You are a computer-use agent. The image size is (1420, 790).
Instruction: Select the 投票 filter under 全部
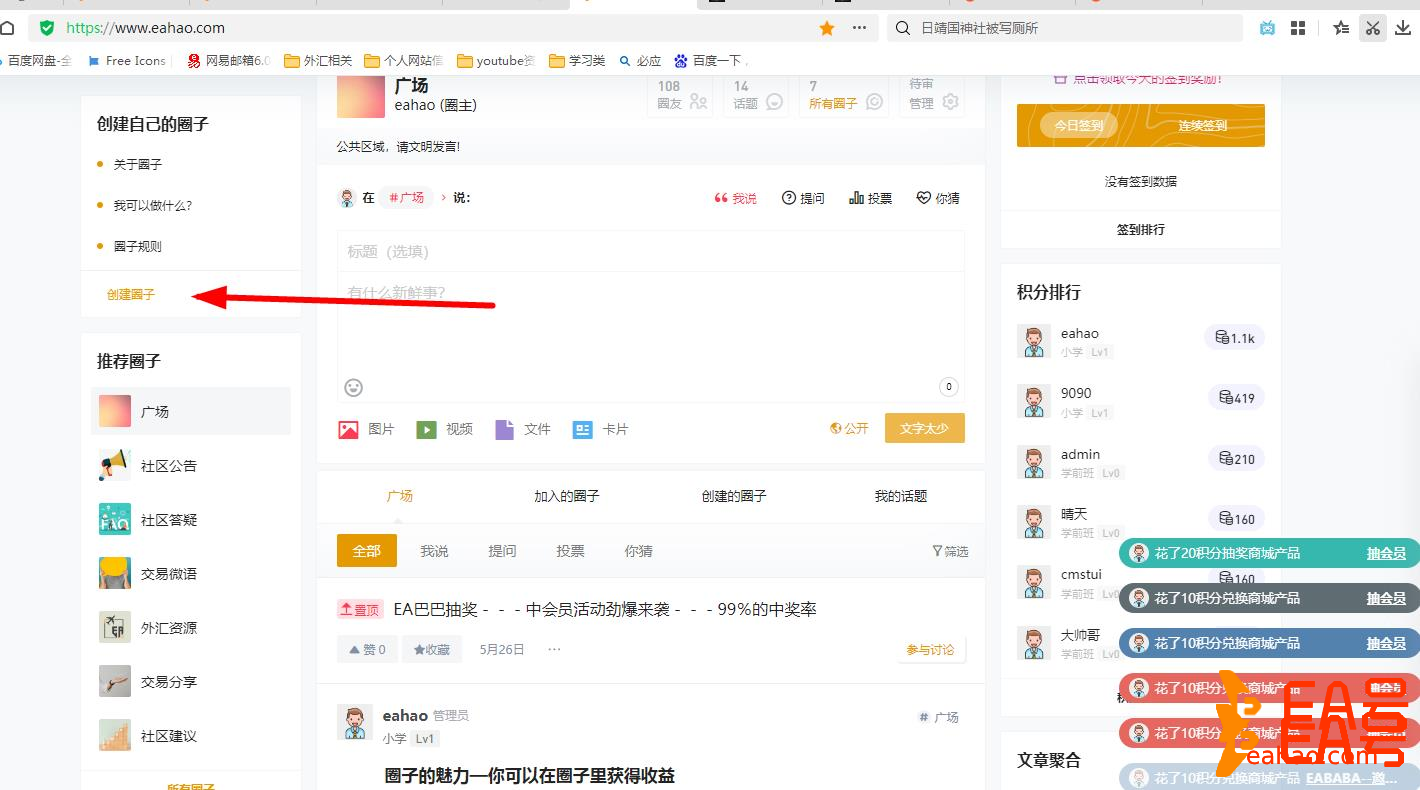point(570,550)
